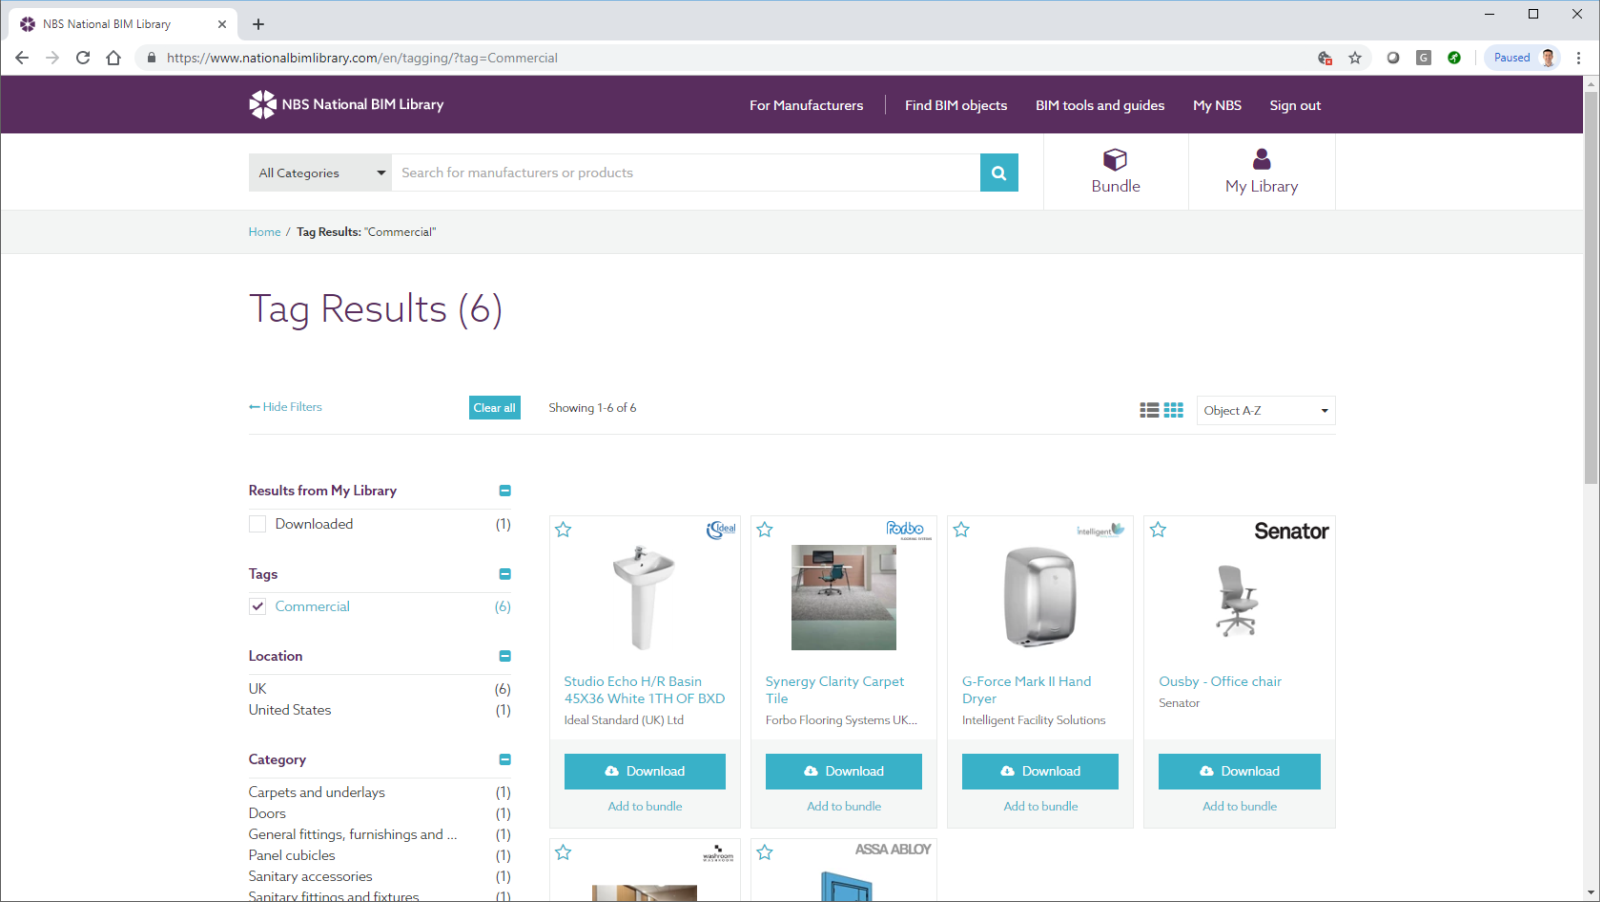Open Chrome three-dot menu
The width and height of the screenshot is (1600, 902).
[1579, 58]
